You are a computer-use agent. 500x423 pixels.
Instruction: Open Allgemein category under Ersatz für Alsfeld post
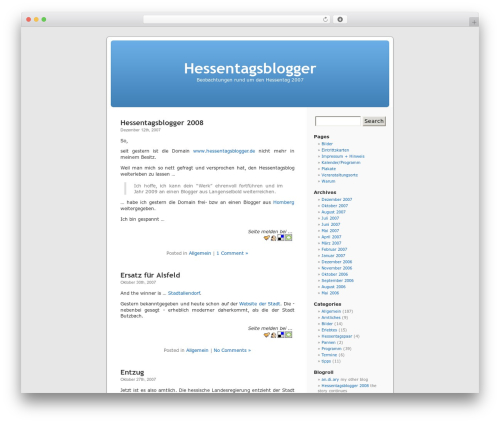pos(197,350)
